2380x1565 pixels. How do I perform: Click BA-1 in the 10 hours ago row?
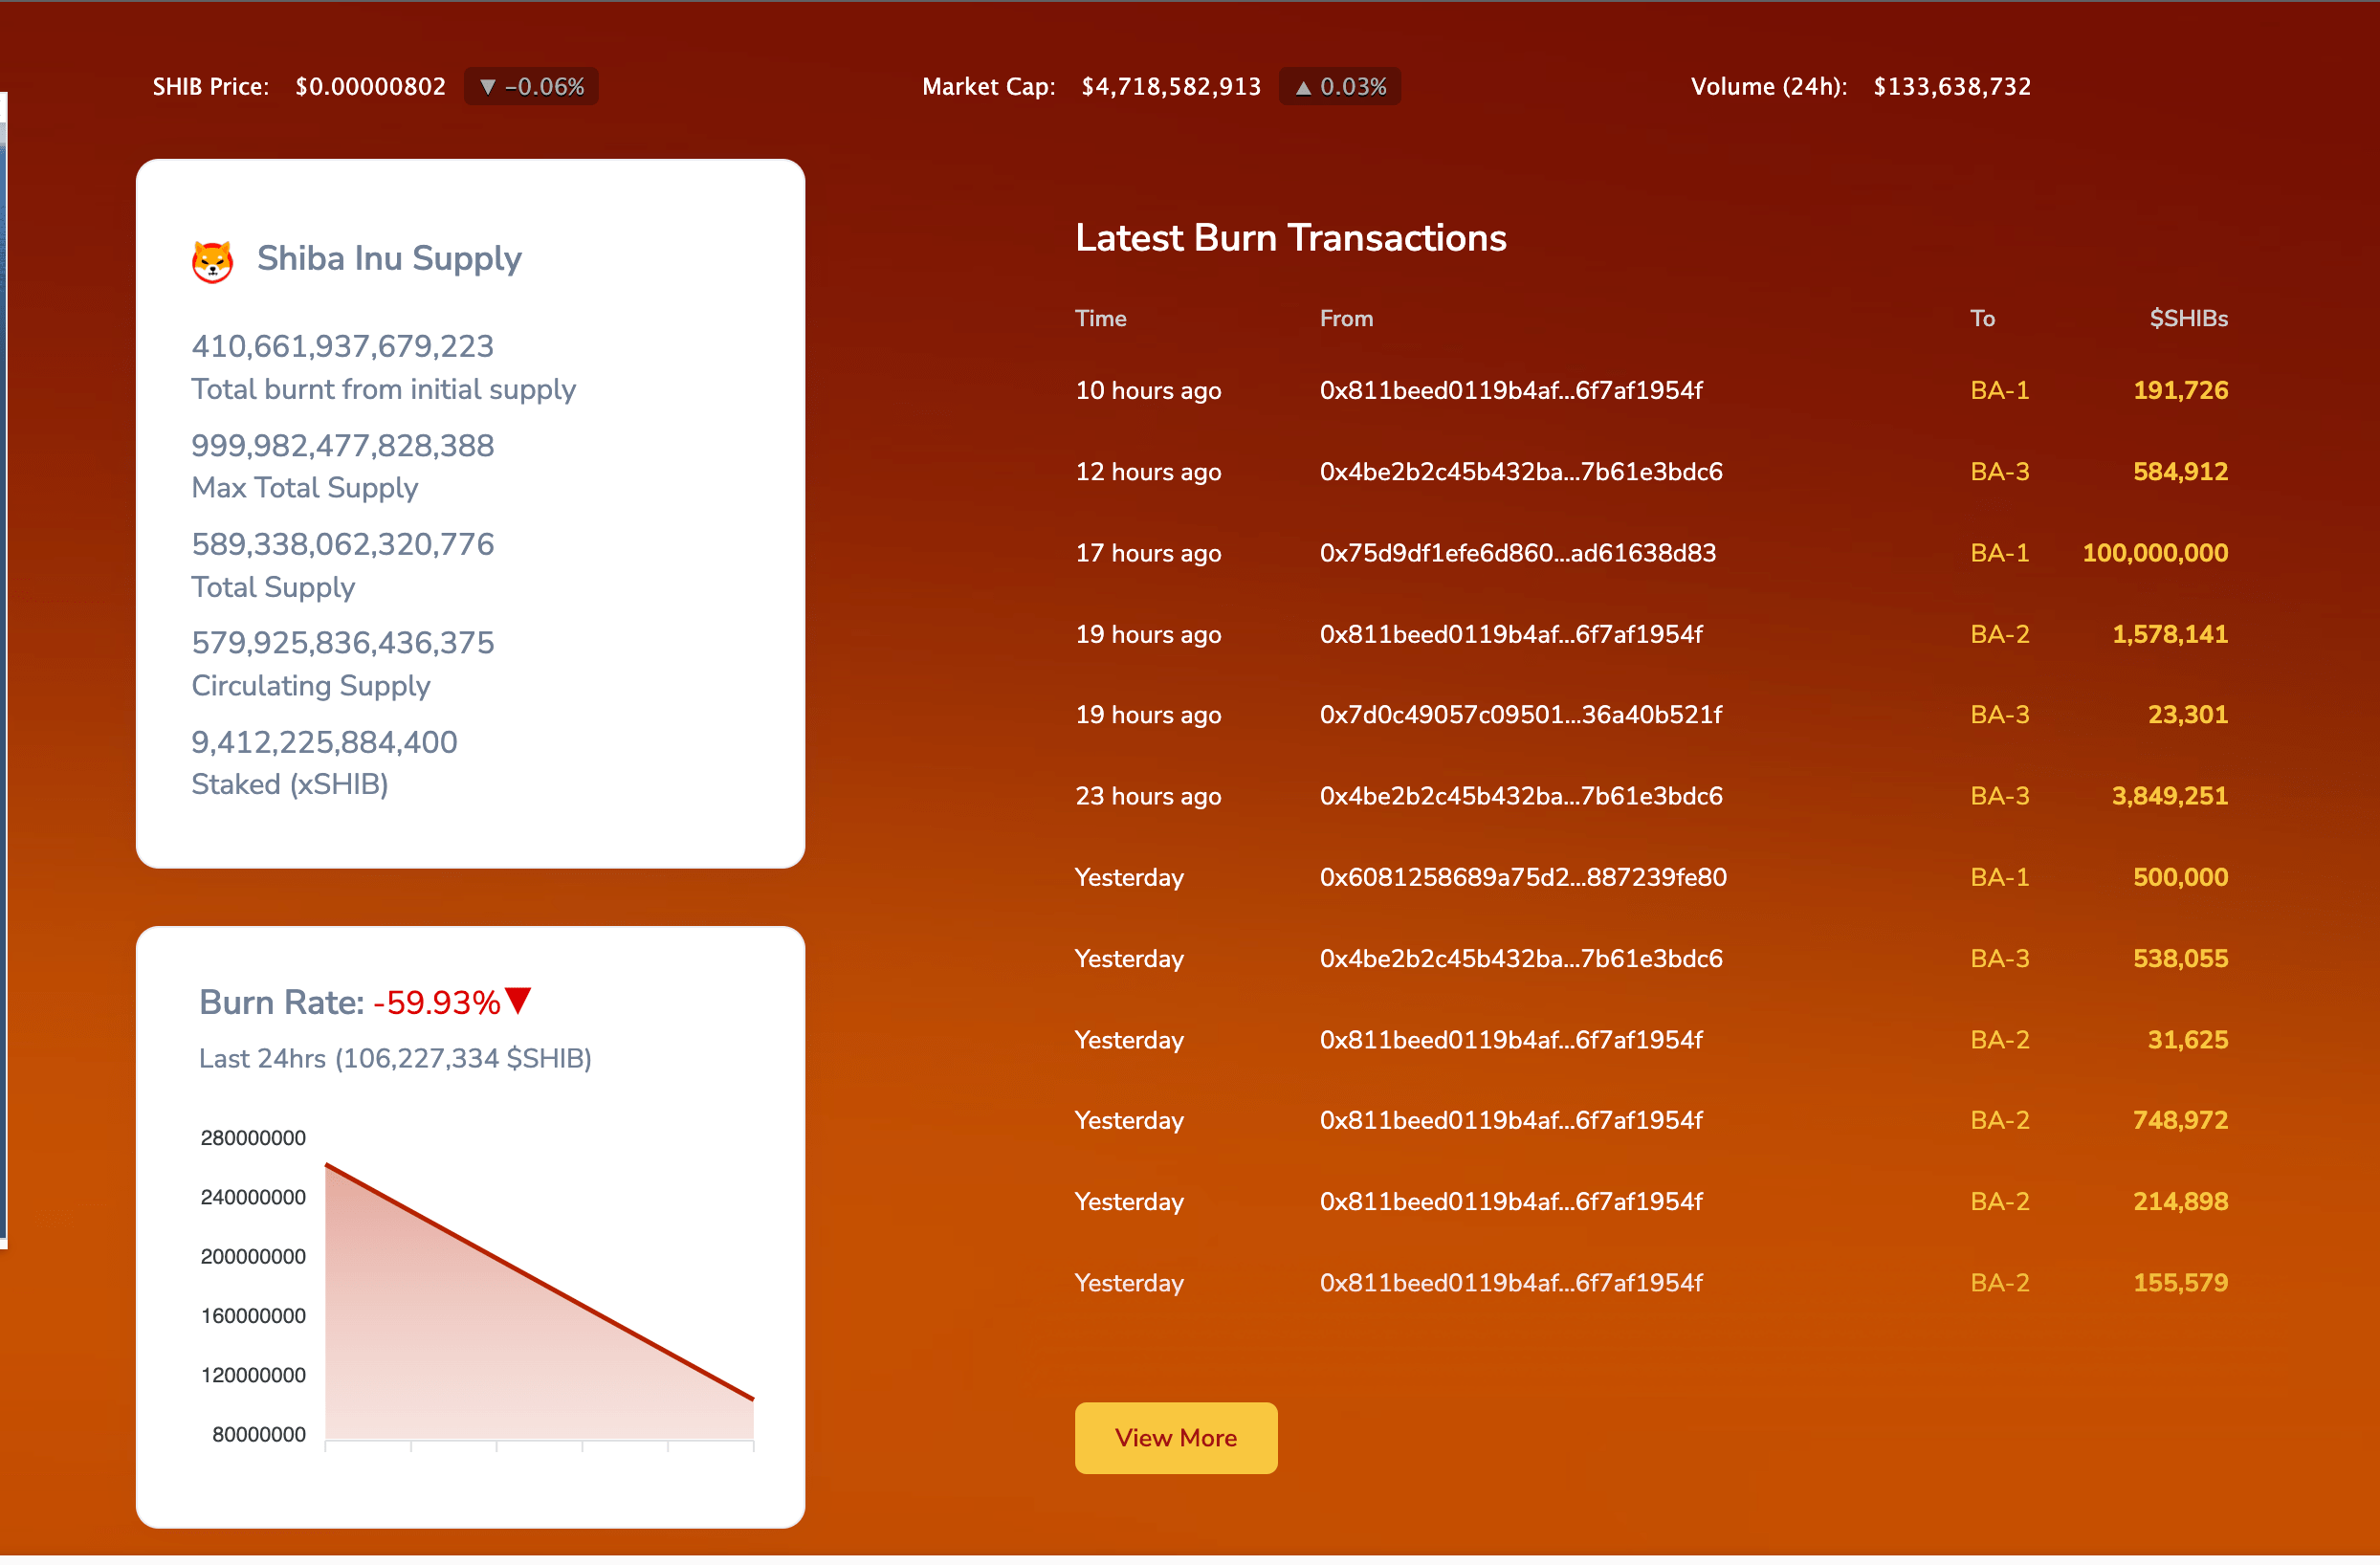point(1999,391)
